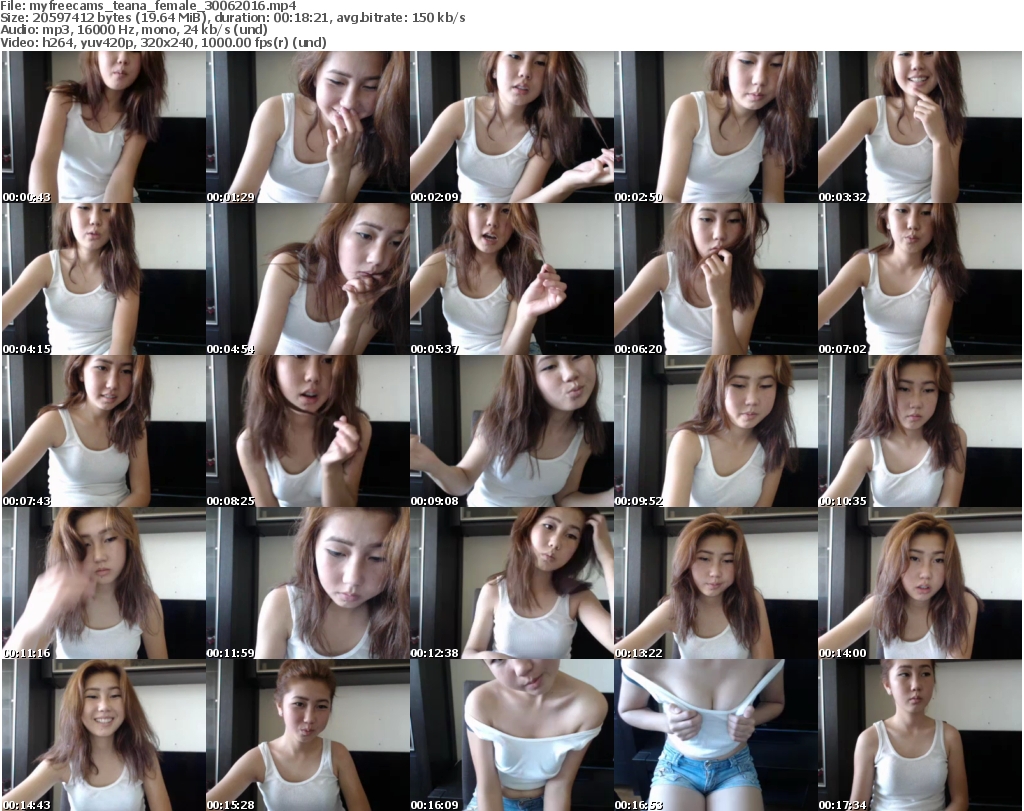The width and height of the screenshot is (1024, 811).
Task: Click the thumbnail at 00:11:59
Action: click(307, 584)
